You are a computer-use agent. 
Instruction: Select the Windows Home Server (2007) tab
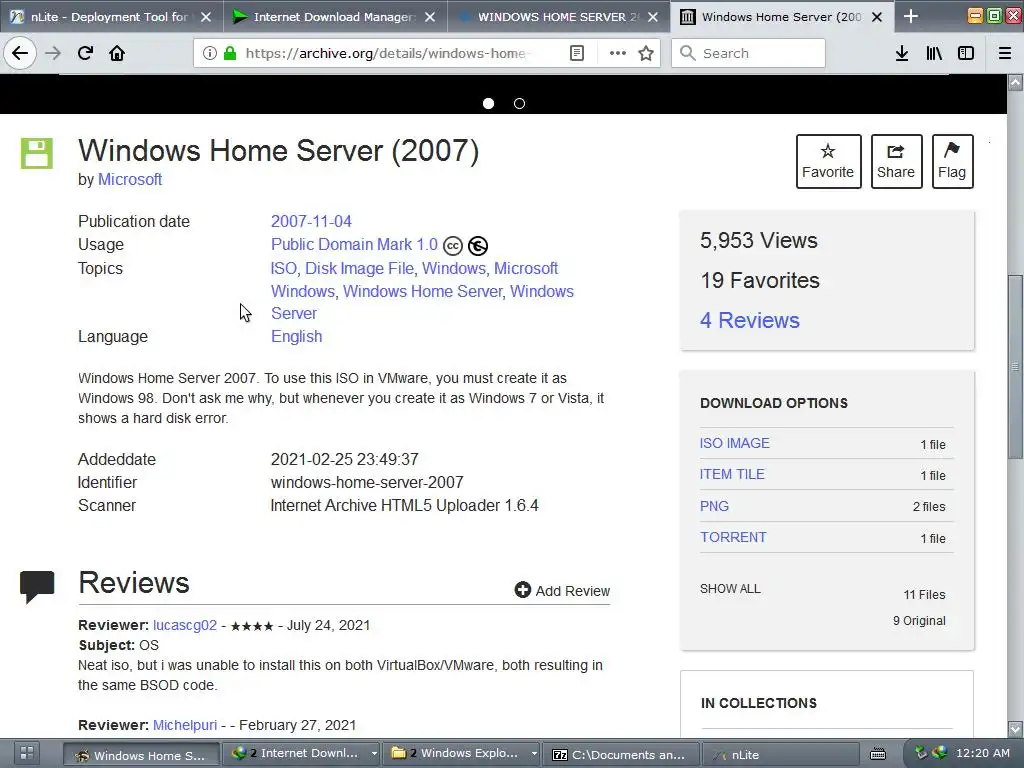[x=782, y=16]
